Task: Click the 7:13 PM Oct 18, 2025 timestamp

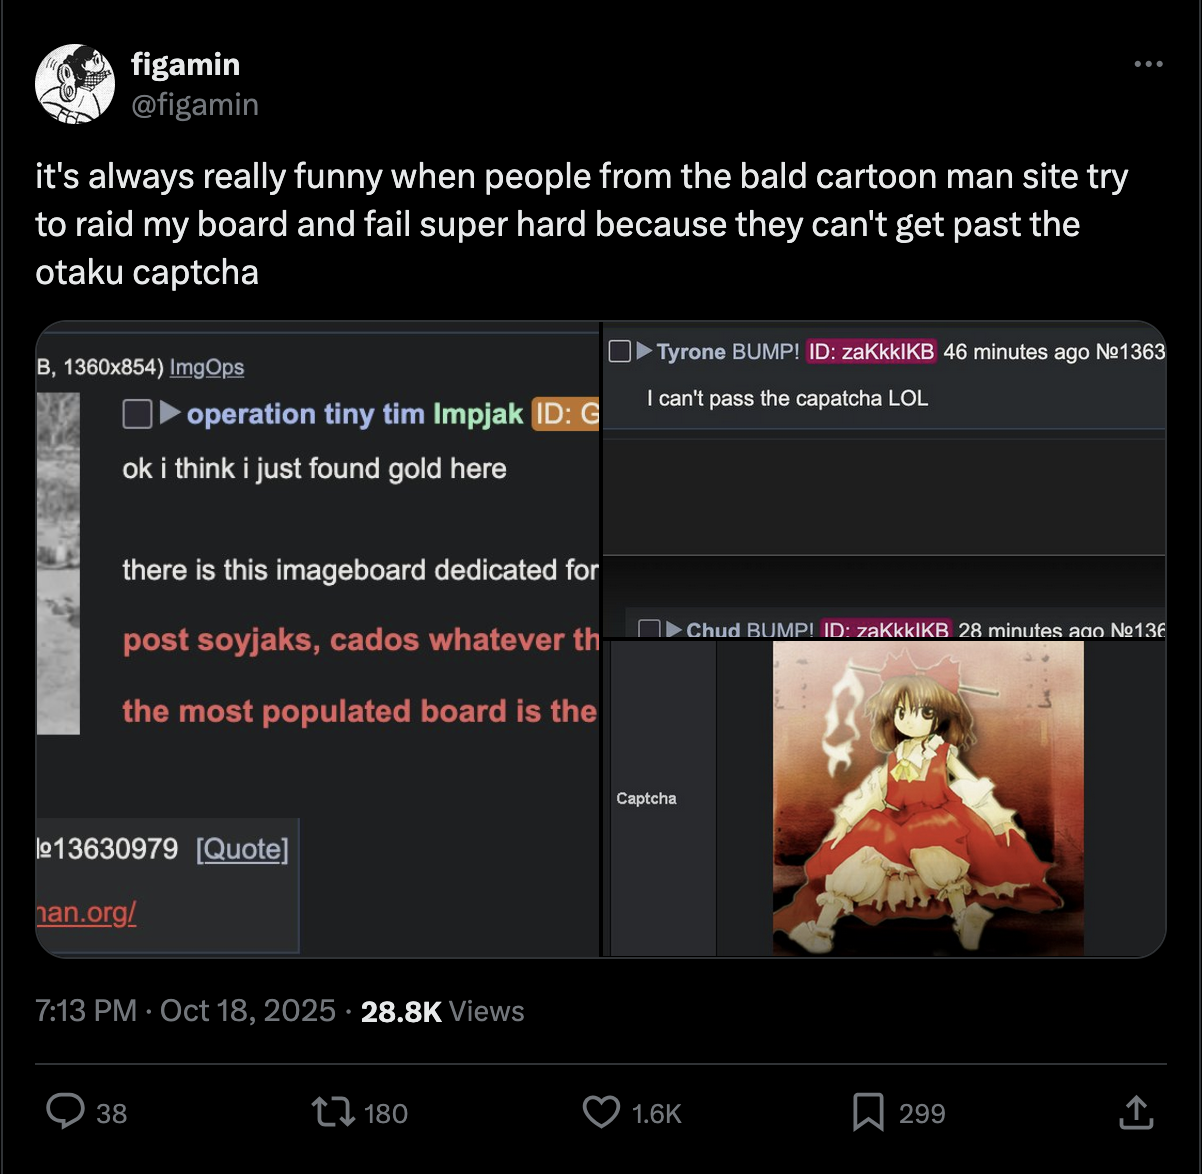Action: coord(185,1011)
